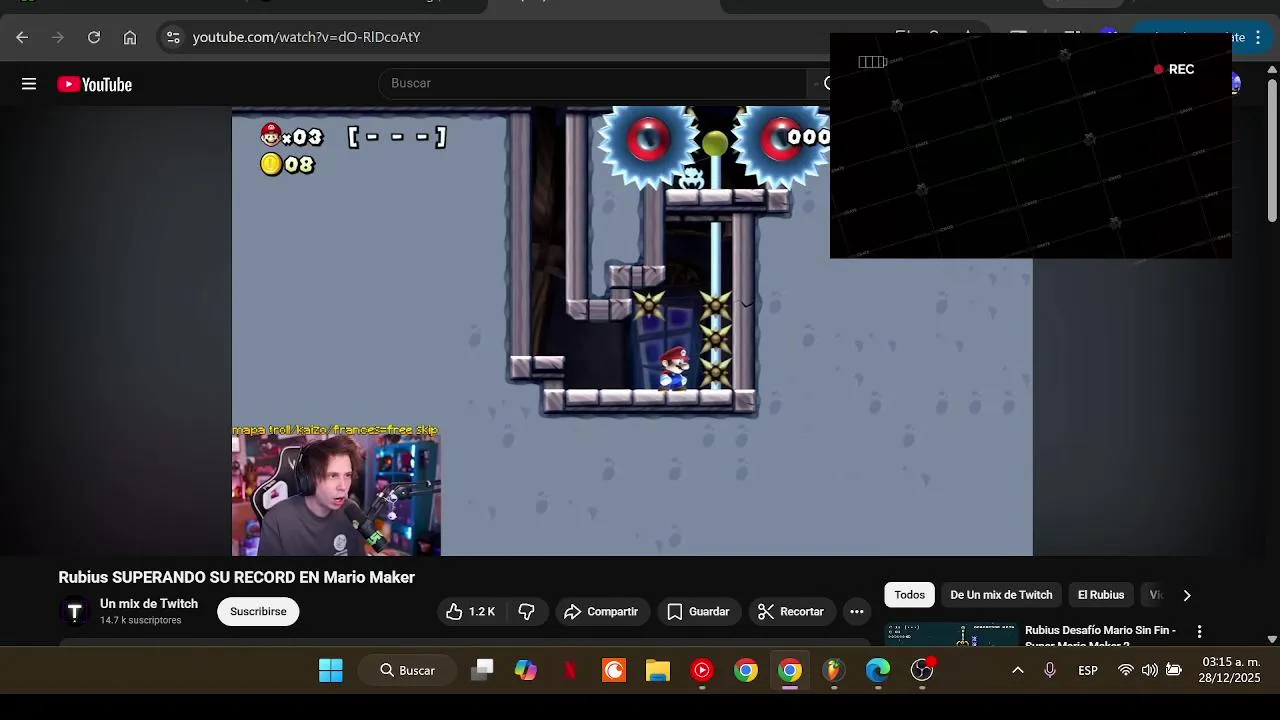Select the El Rubius filter chip

tap(1101, 595)
